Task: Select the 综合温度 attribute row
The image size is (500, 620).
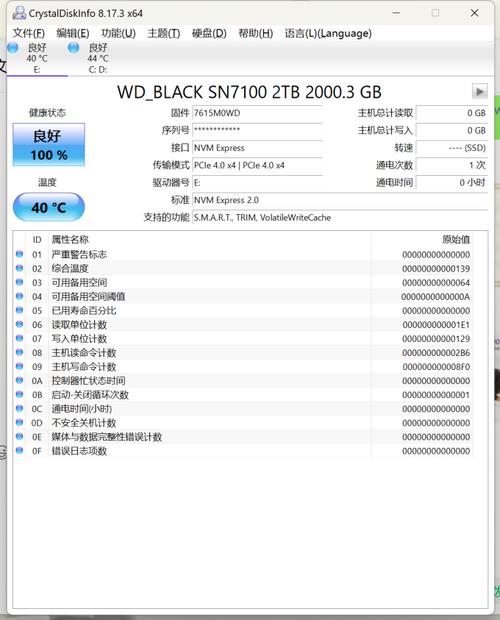Action: pyautogui.click(x=243, y=268)
